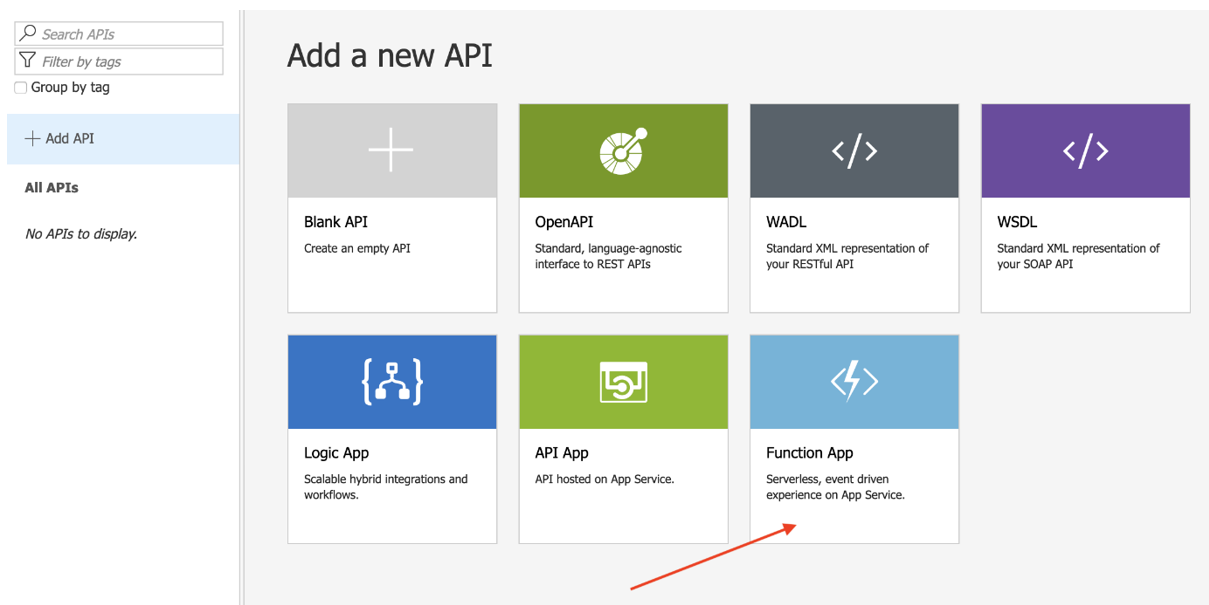Click the search magnifier icon

tap(27, 33)
